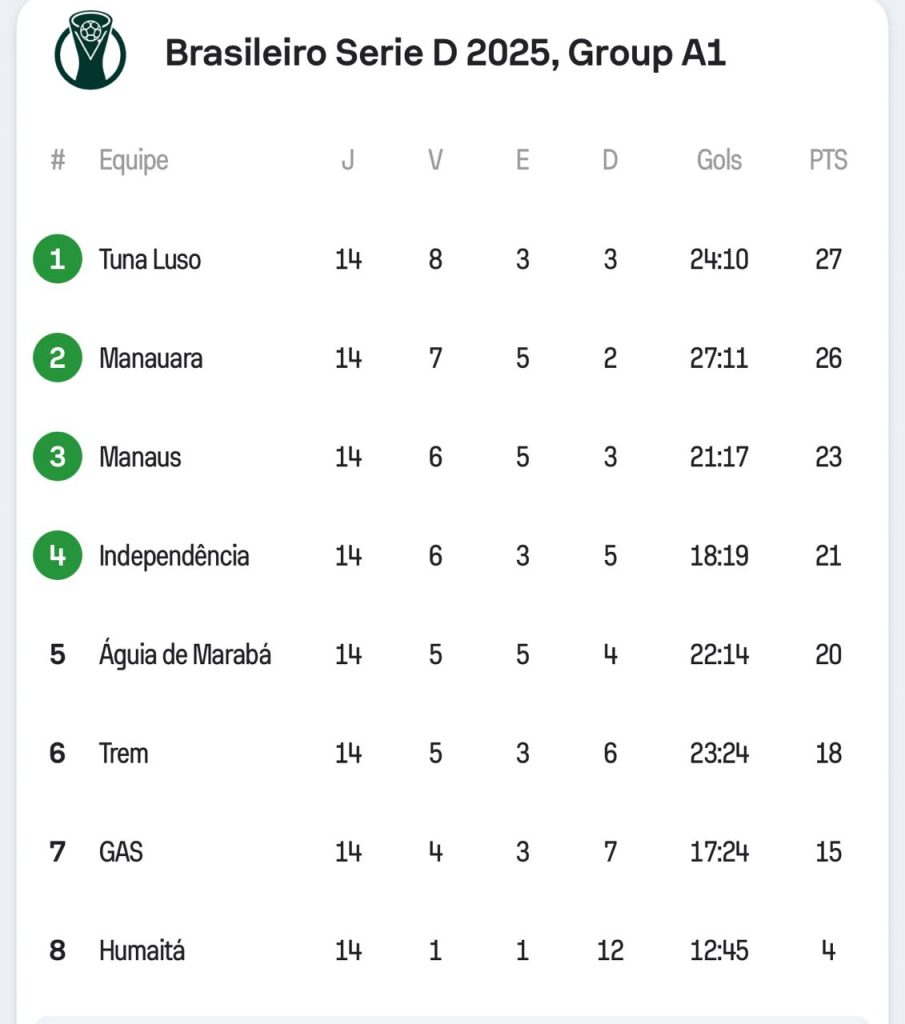Image resolution: width=905 pixels, height=1024 pixels.
Task: Open Tuna Luso team page
Action: (x=150, y=260)
